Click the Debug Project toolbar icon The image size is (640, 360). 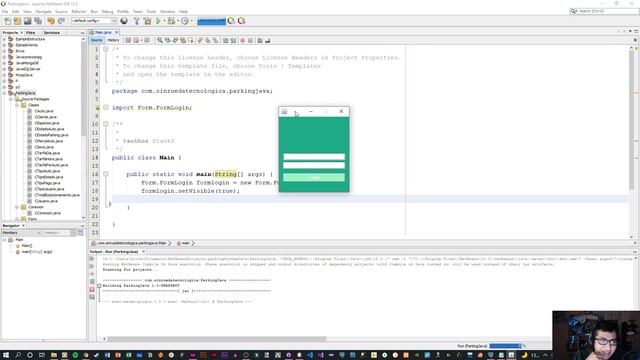(x=171, y=21)
